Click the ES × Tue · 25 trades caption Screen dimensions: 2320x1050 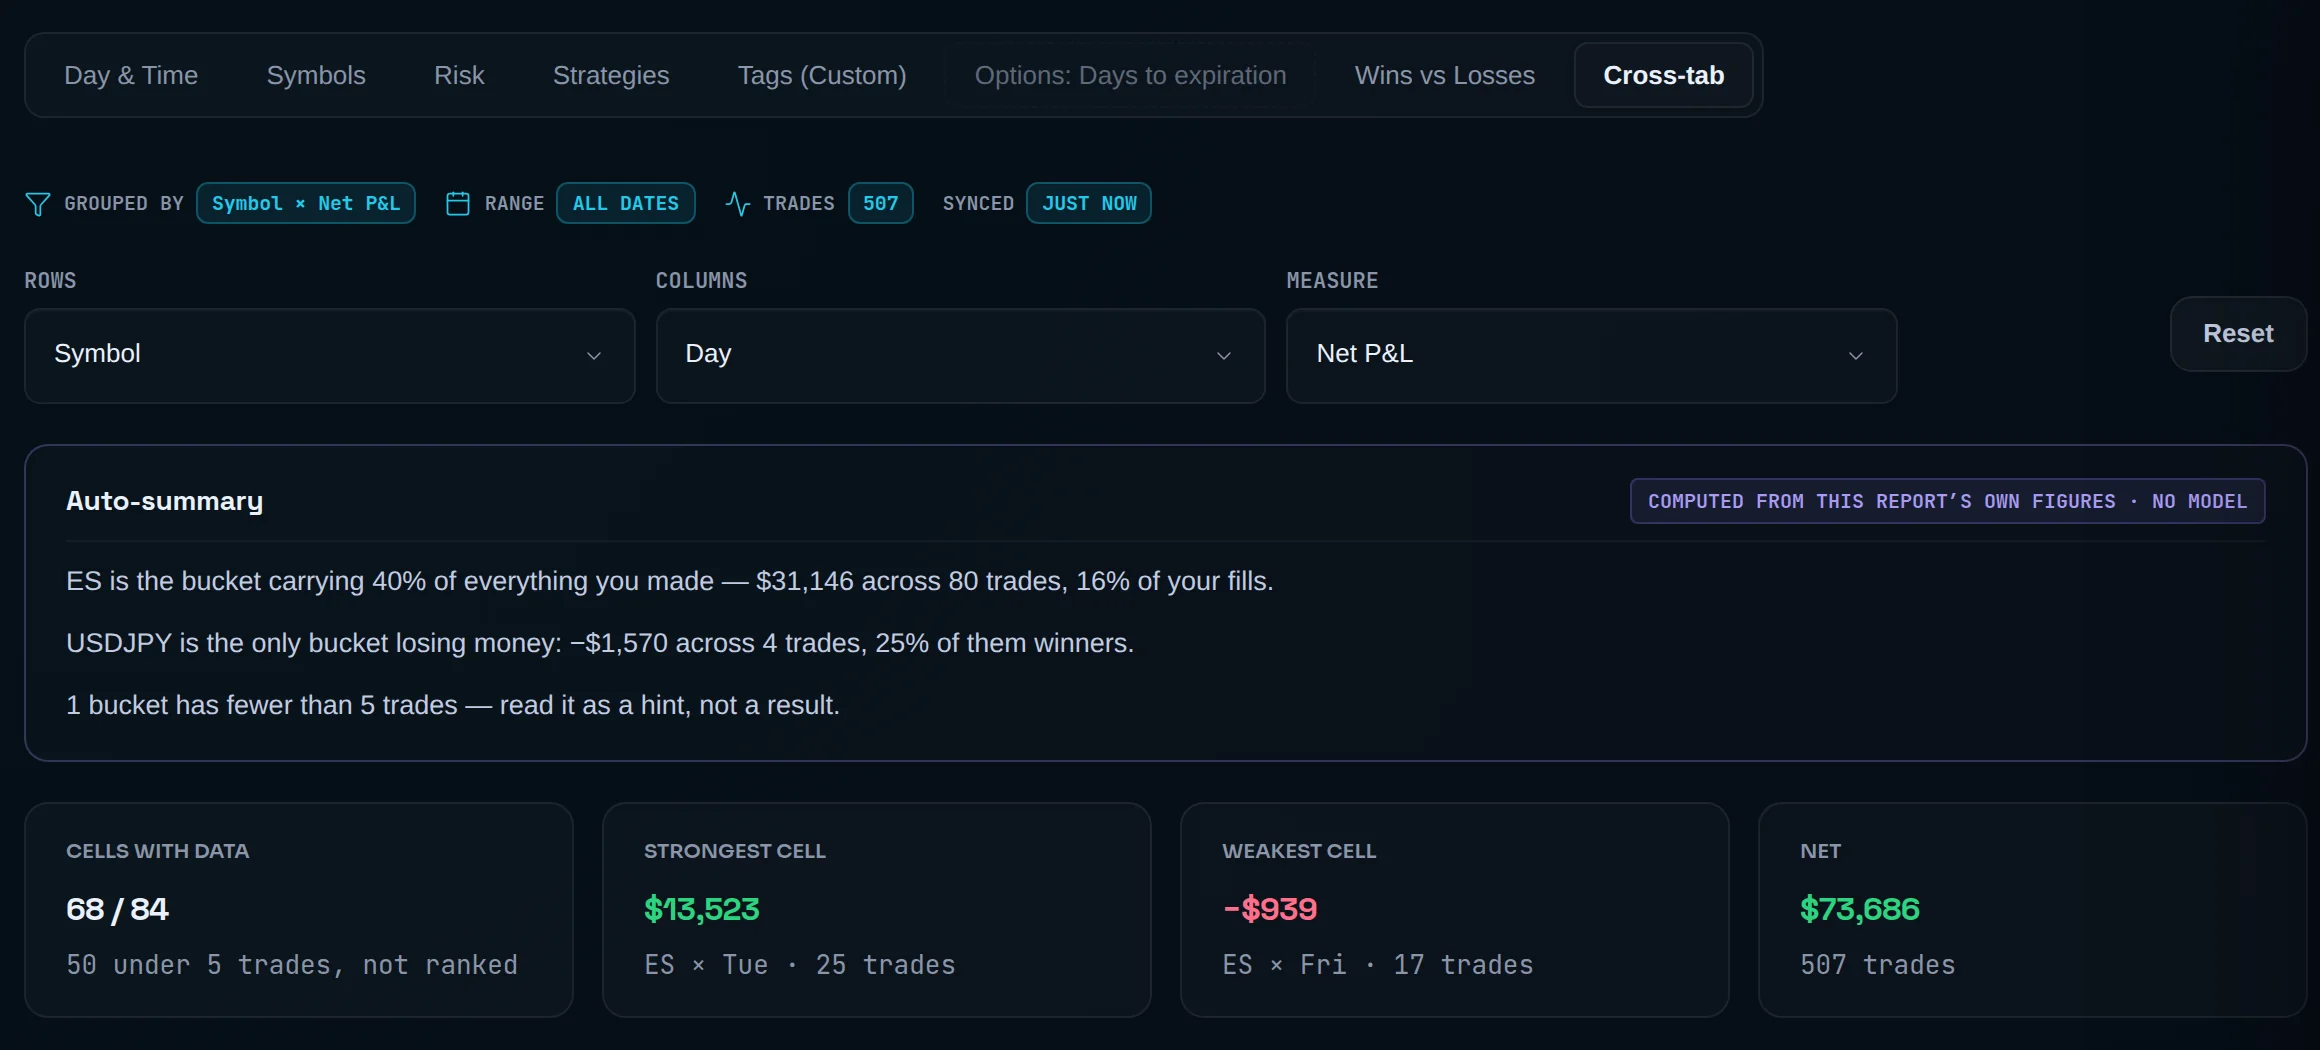800,965
